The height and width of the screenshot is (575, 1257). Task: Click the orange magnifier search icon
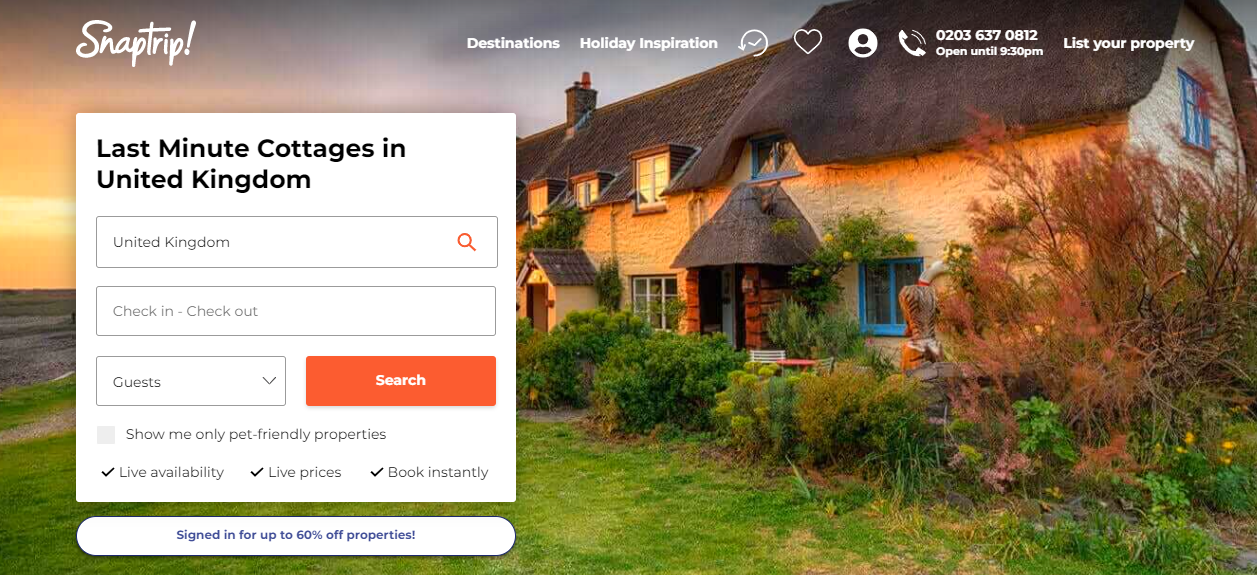[x=467, y=242]
